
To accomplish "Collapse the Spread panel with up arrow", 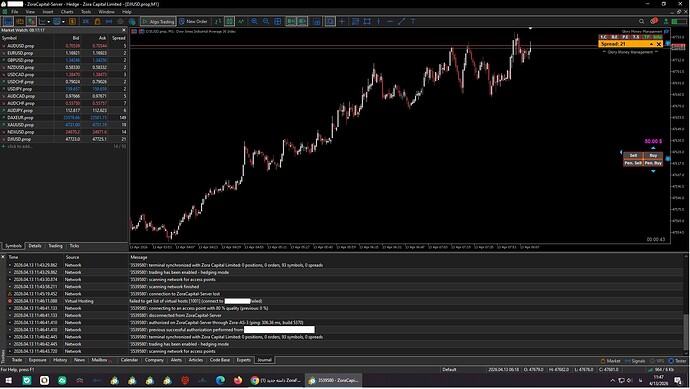I will (651, 44).
